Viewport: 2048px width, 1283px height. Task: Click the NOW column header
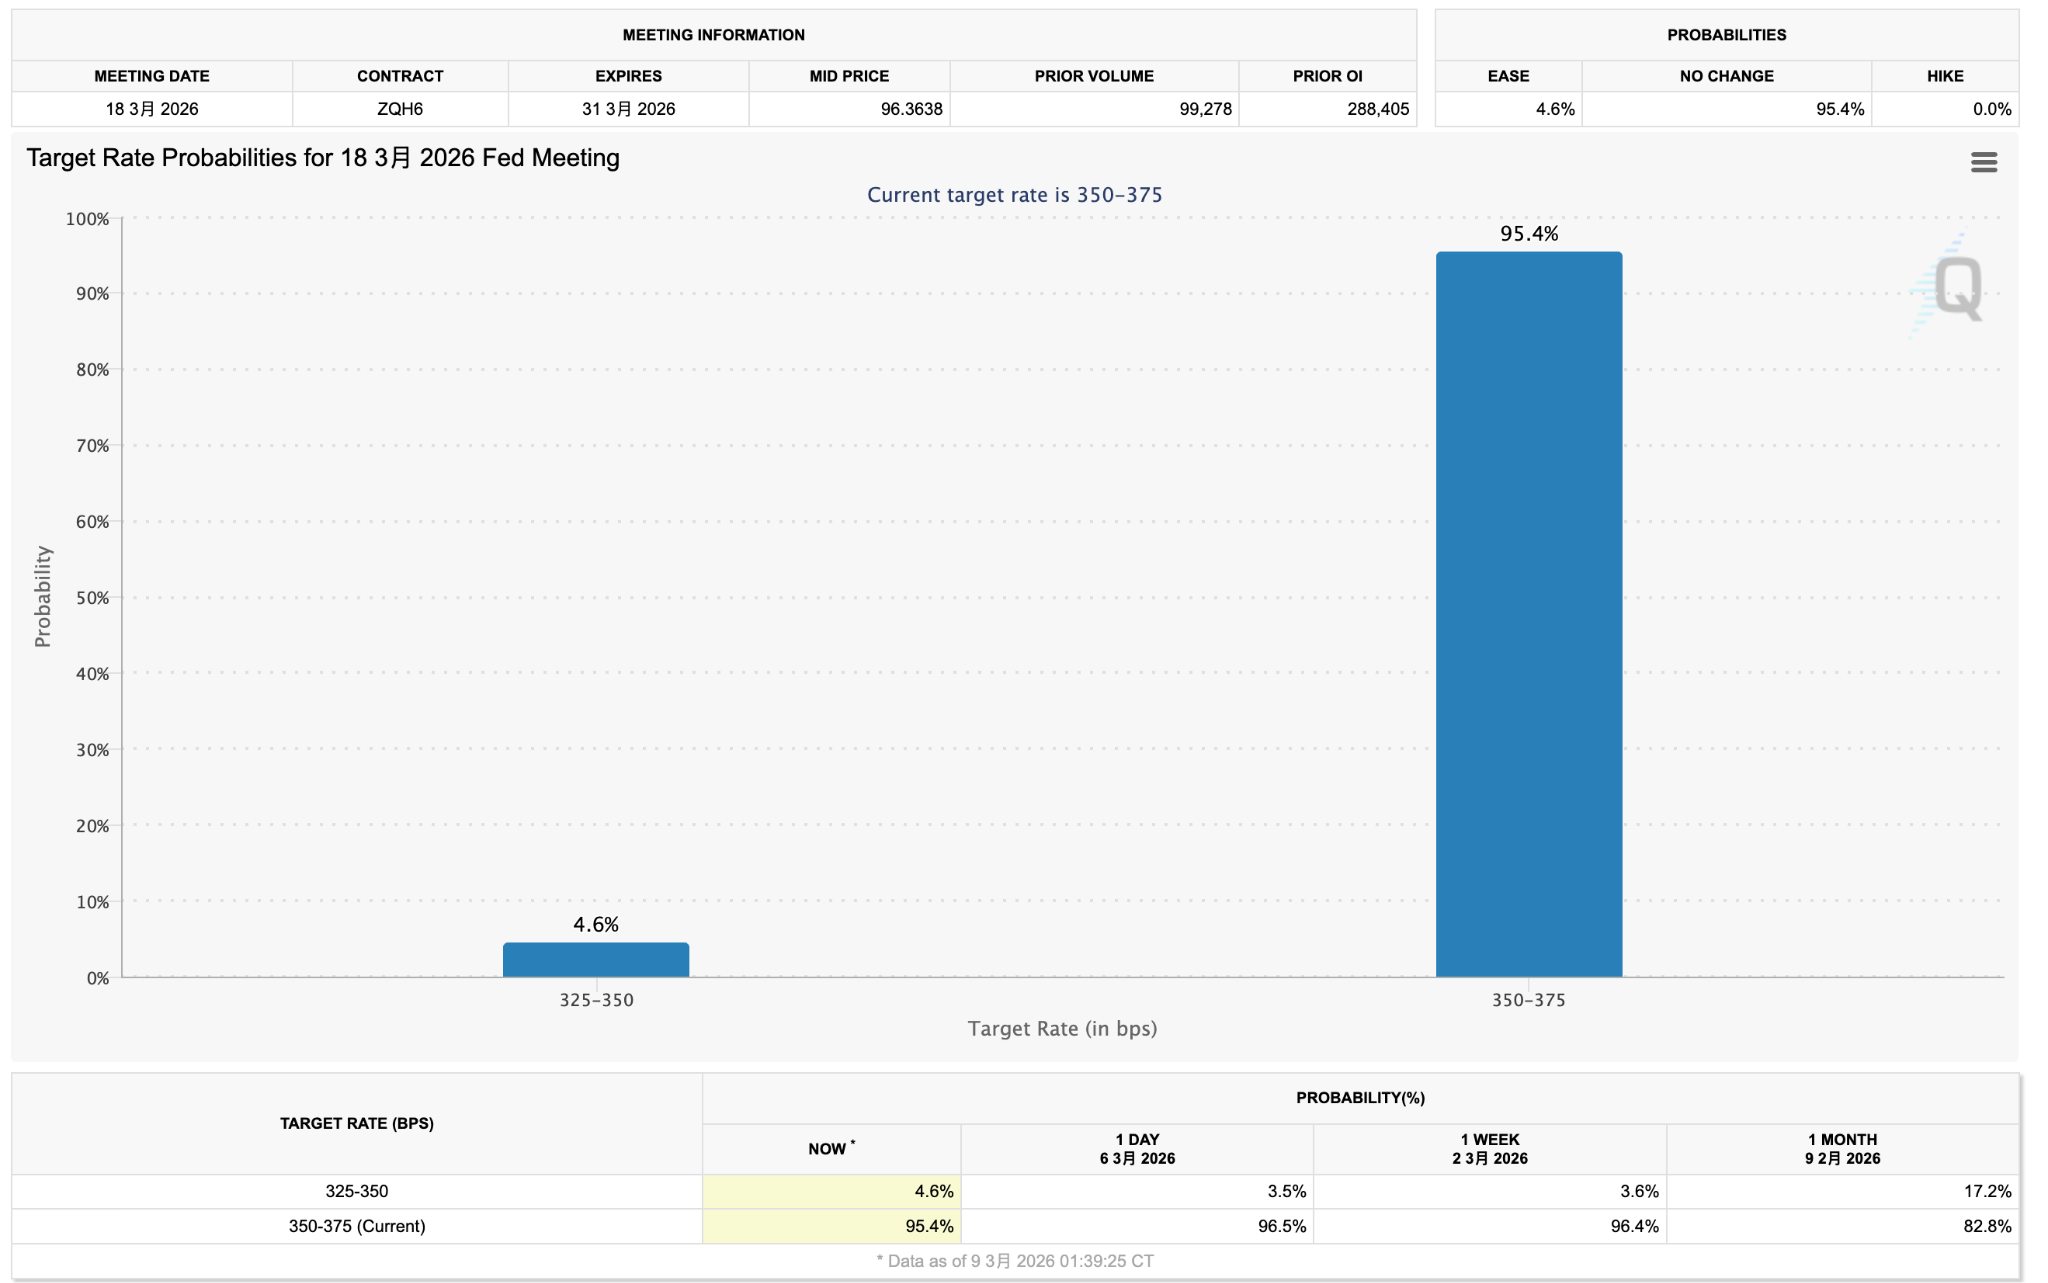[x=830, y=1149]
